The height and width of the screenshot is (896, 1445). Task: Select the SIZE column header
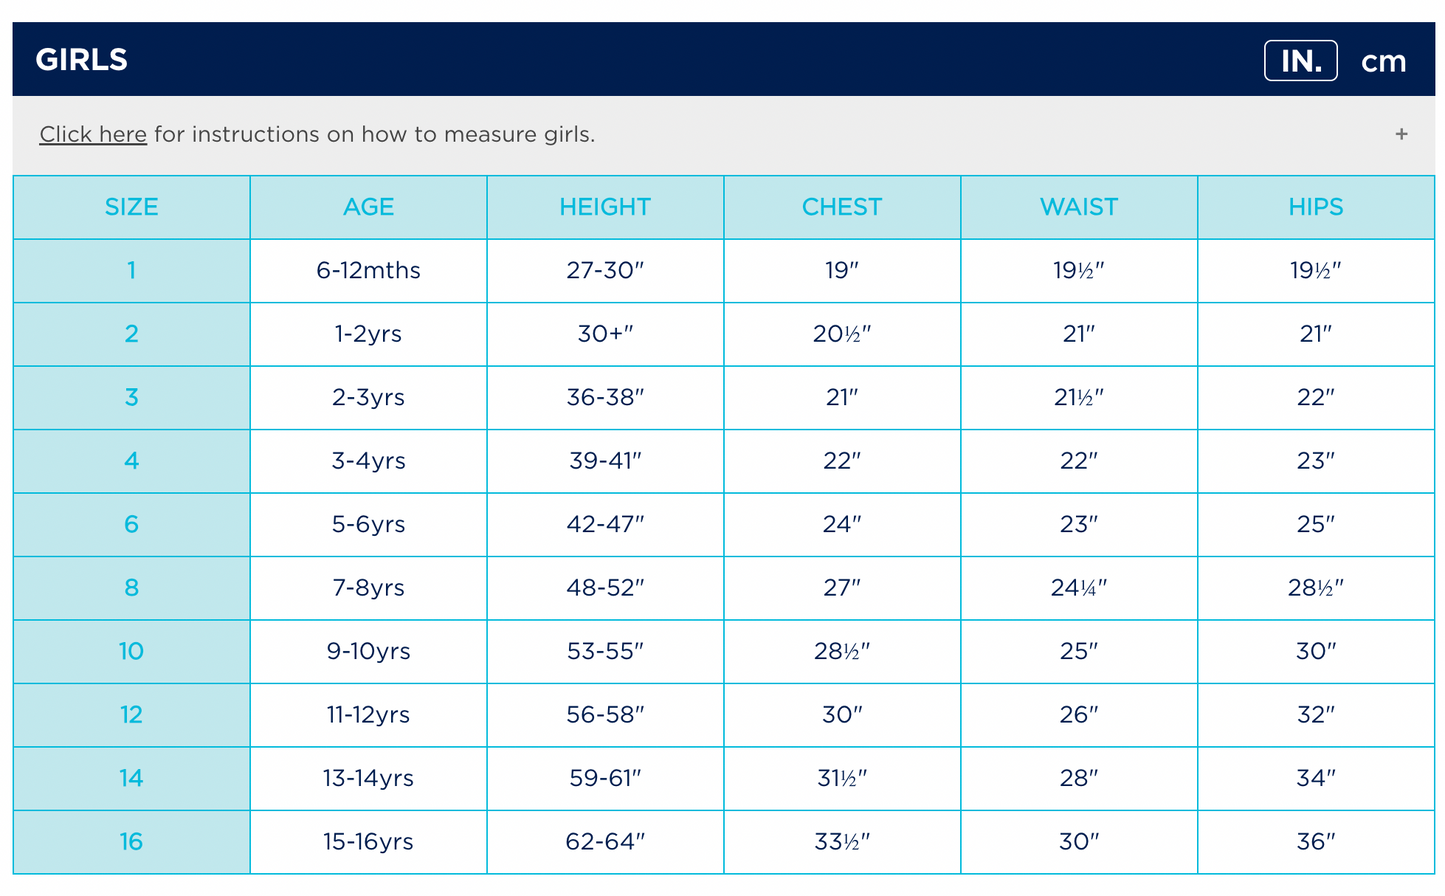[x=131, y=207]
